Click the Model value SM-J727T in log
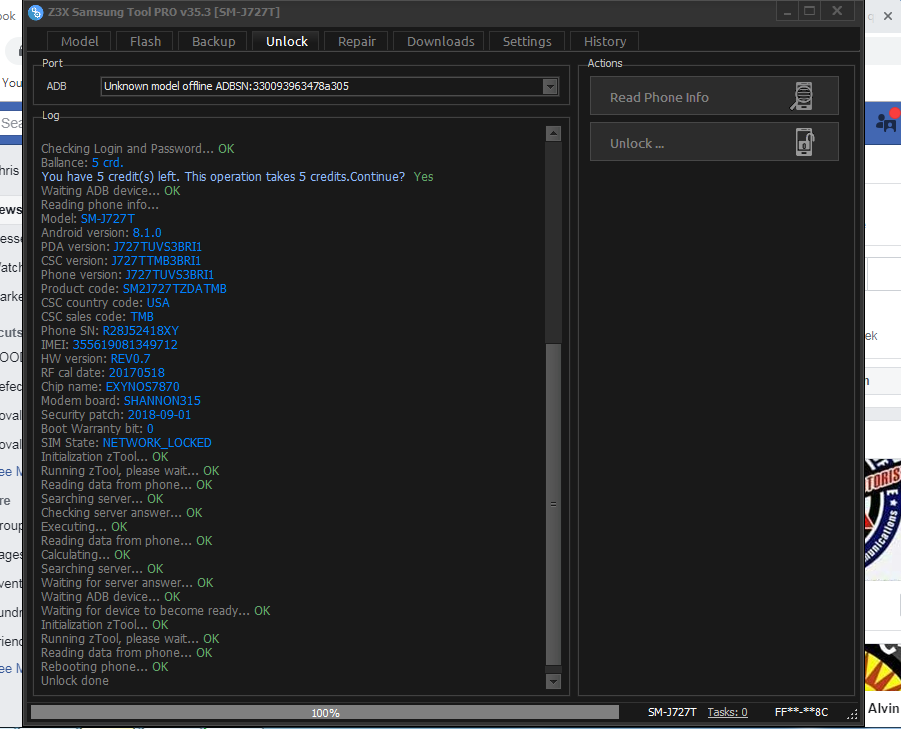This screenshot has width=901, height=729. coord(107,219)
